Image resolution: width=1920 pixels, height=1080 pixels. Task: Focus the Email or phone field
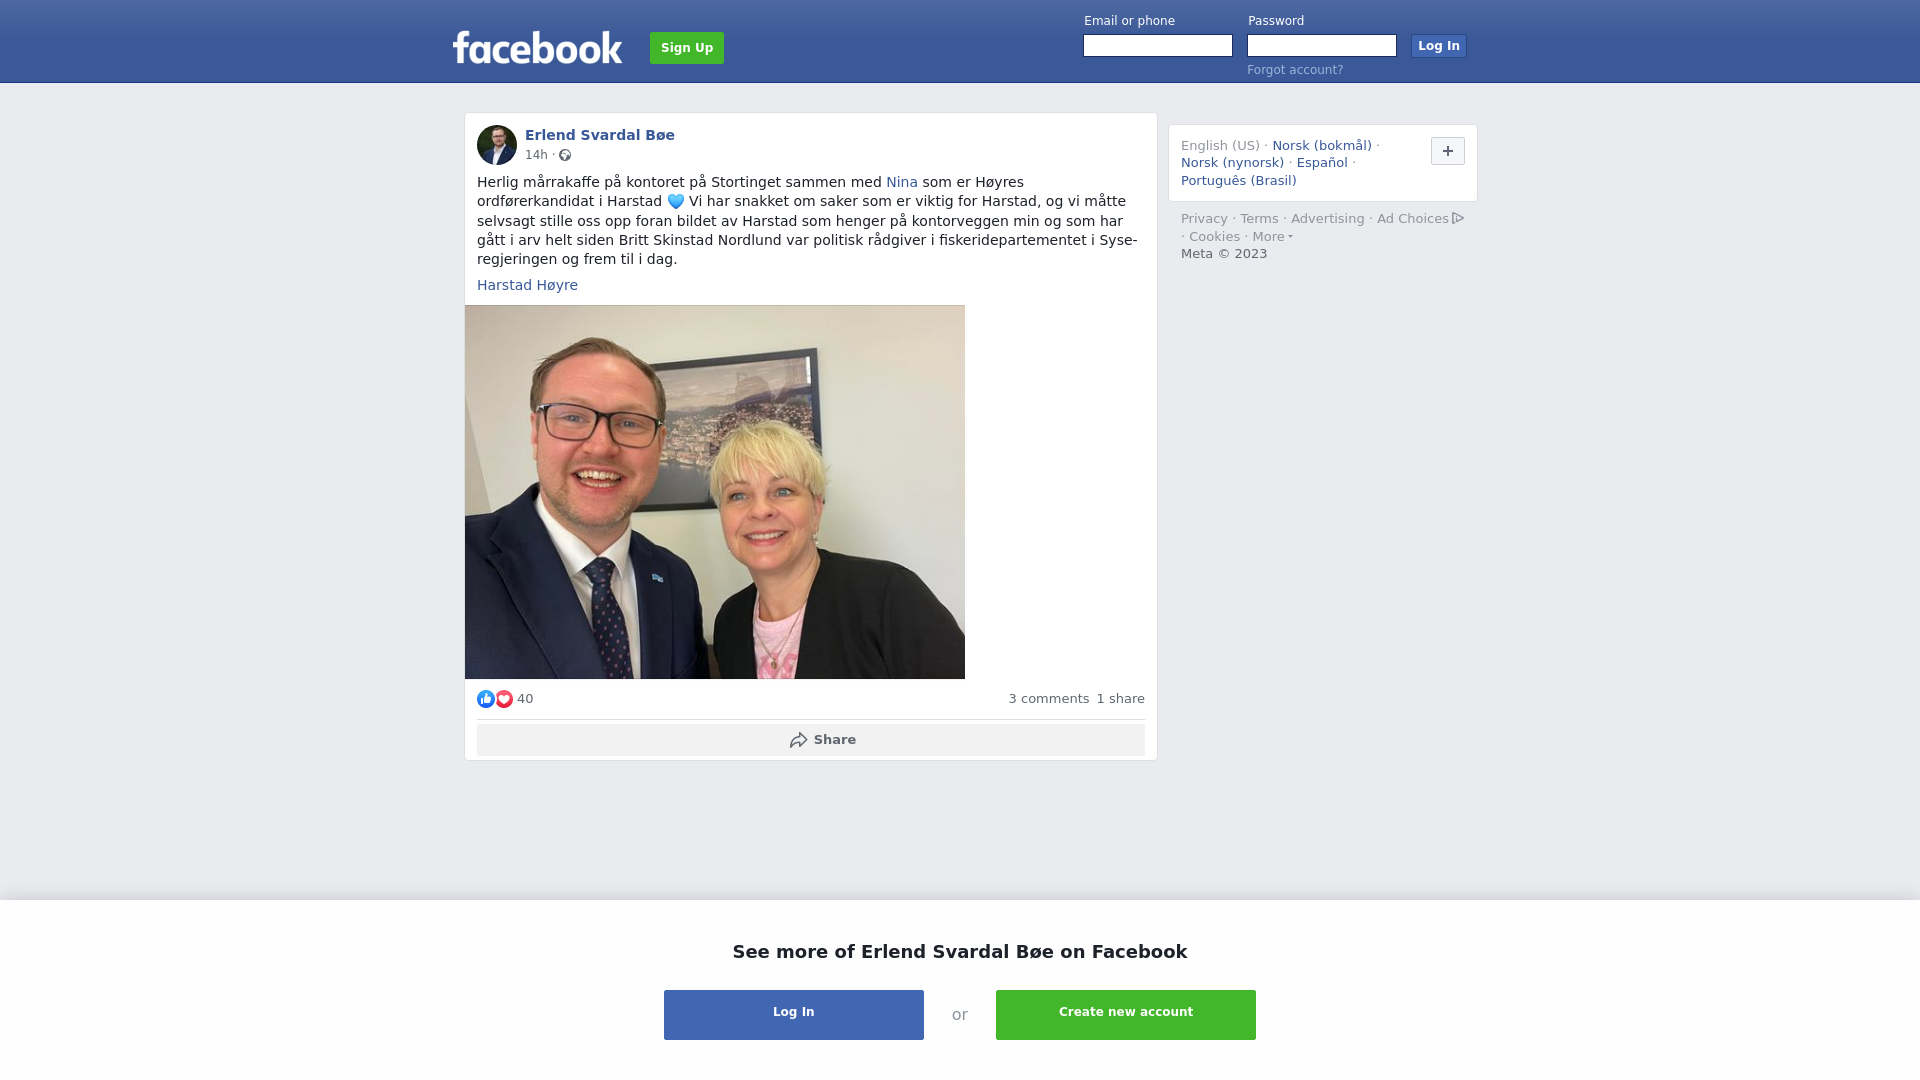[x=1158, y=46]
